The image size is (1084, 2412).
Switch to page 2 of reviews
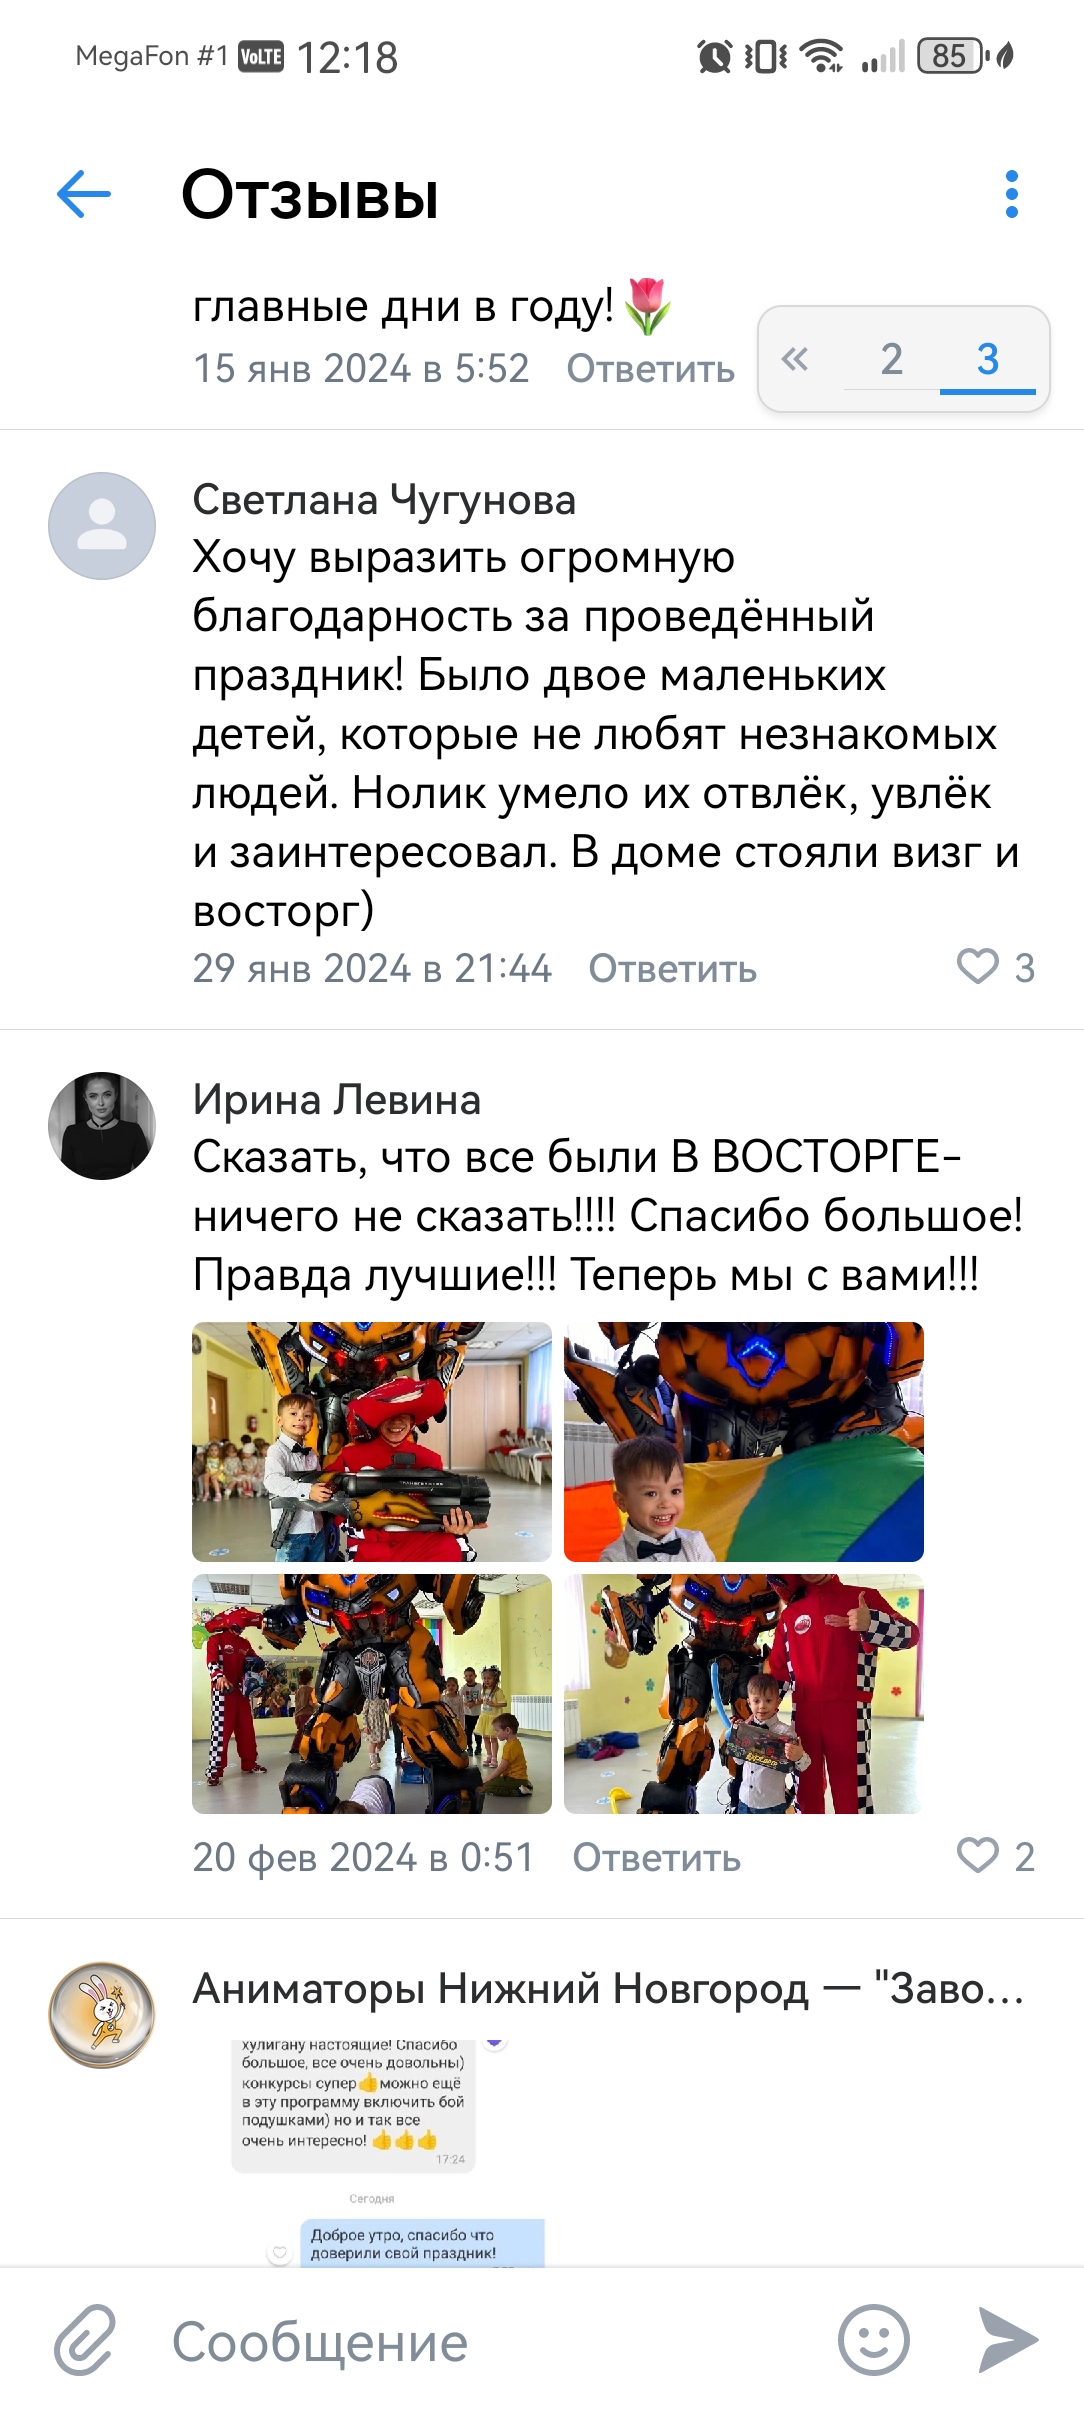click(892, 359)
